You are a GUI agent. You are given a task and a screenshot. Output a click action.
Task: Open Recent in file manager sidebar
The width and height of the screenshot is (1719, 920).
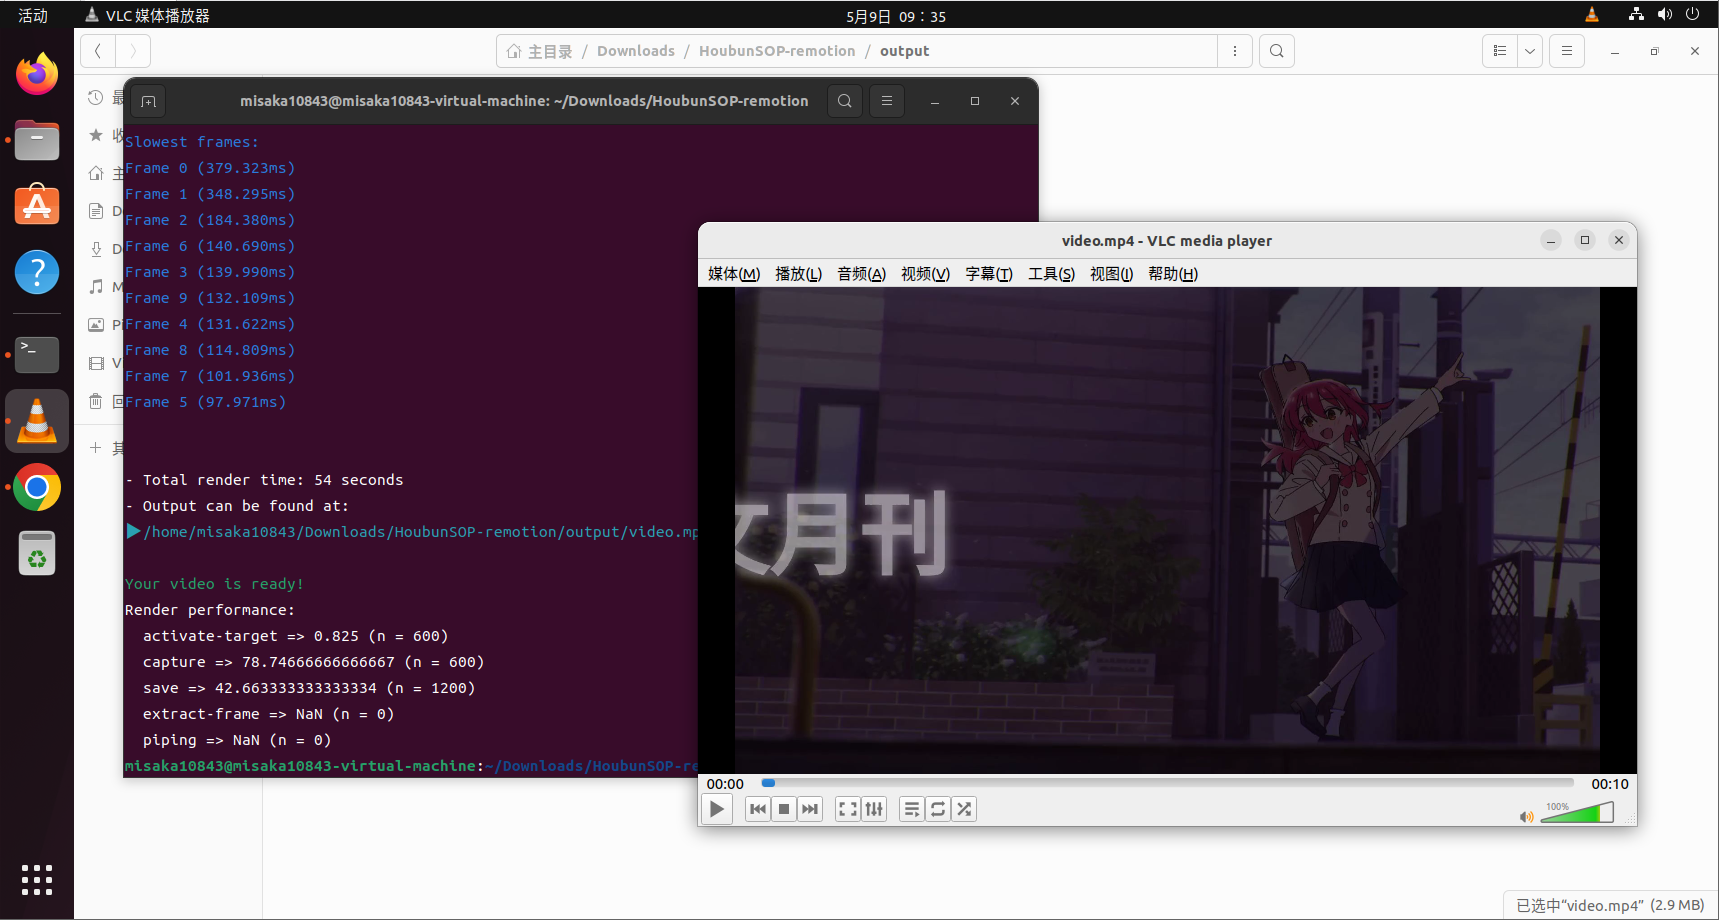(x=105, y=97)
